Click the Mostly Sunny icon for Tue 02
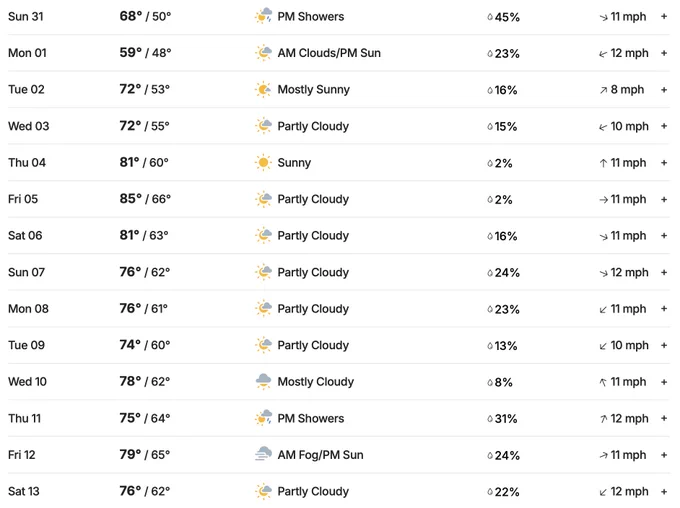The image size is (680, 508). point(263,89)
